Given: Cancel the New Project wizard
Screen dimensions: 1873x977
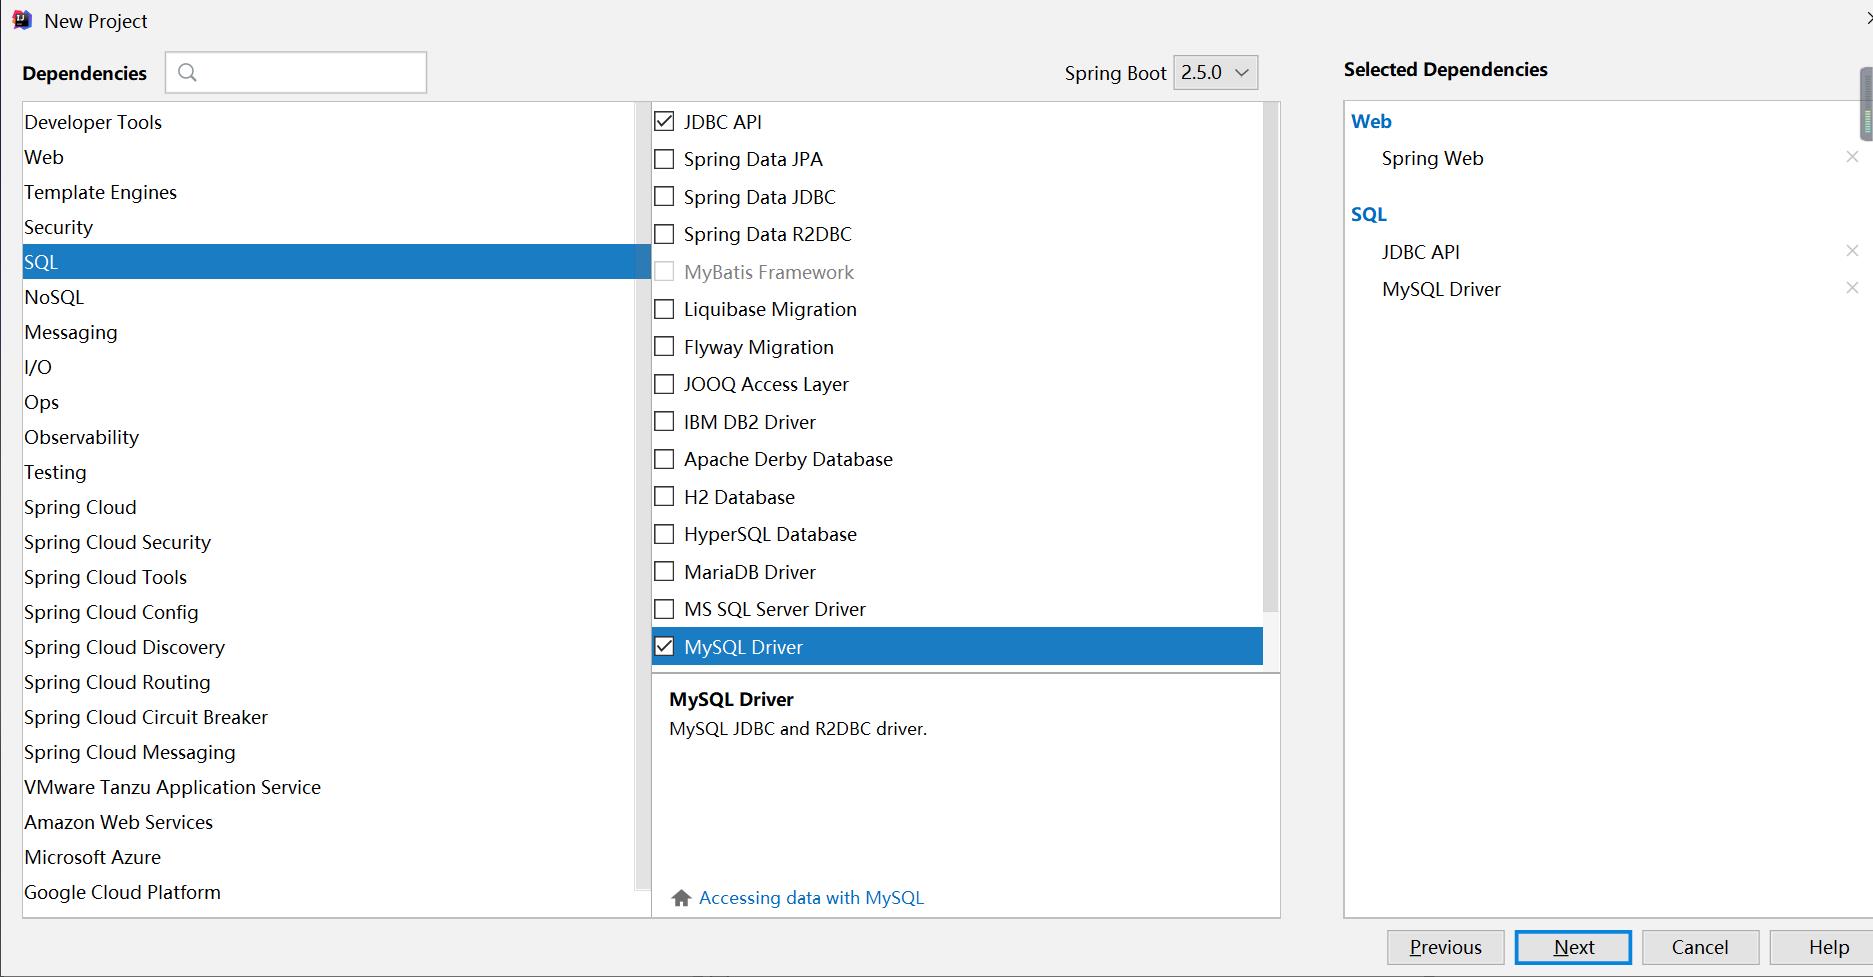Looking at the screenshot, I should (1700, 947).
